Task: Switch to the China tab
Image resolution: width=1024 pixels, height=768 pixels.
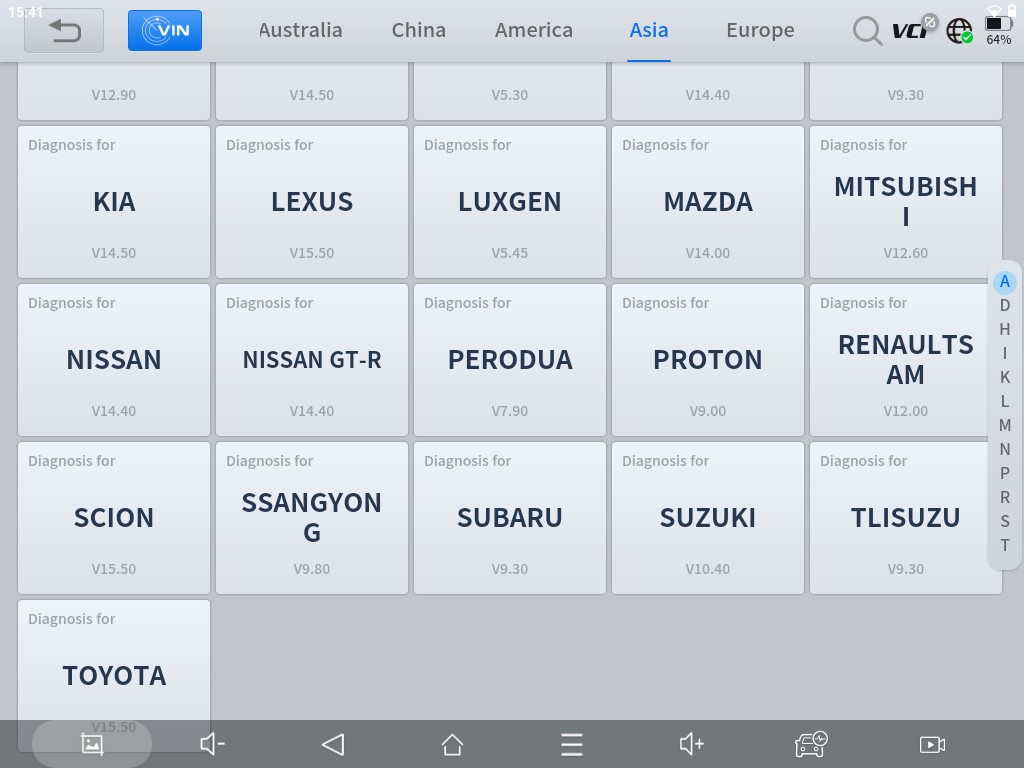Action: pyautogui.click(x=418, y=30)
